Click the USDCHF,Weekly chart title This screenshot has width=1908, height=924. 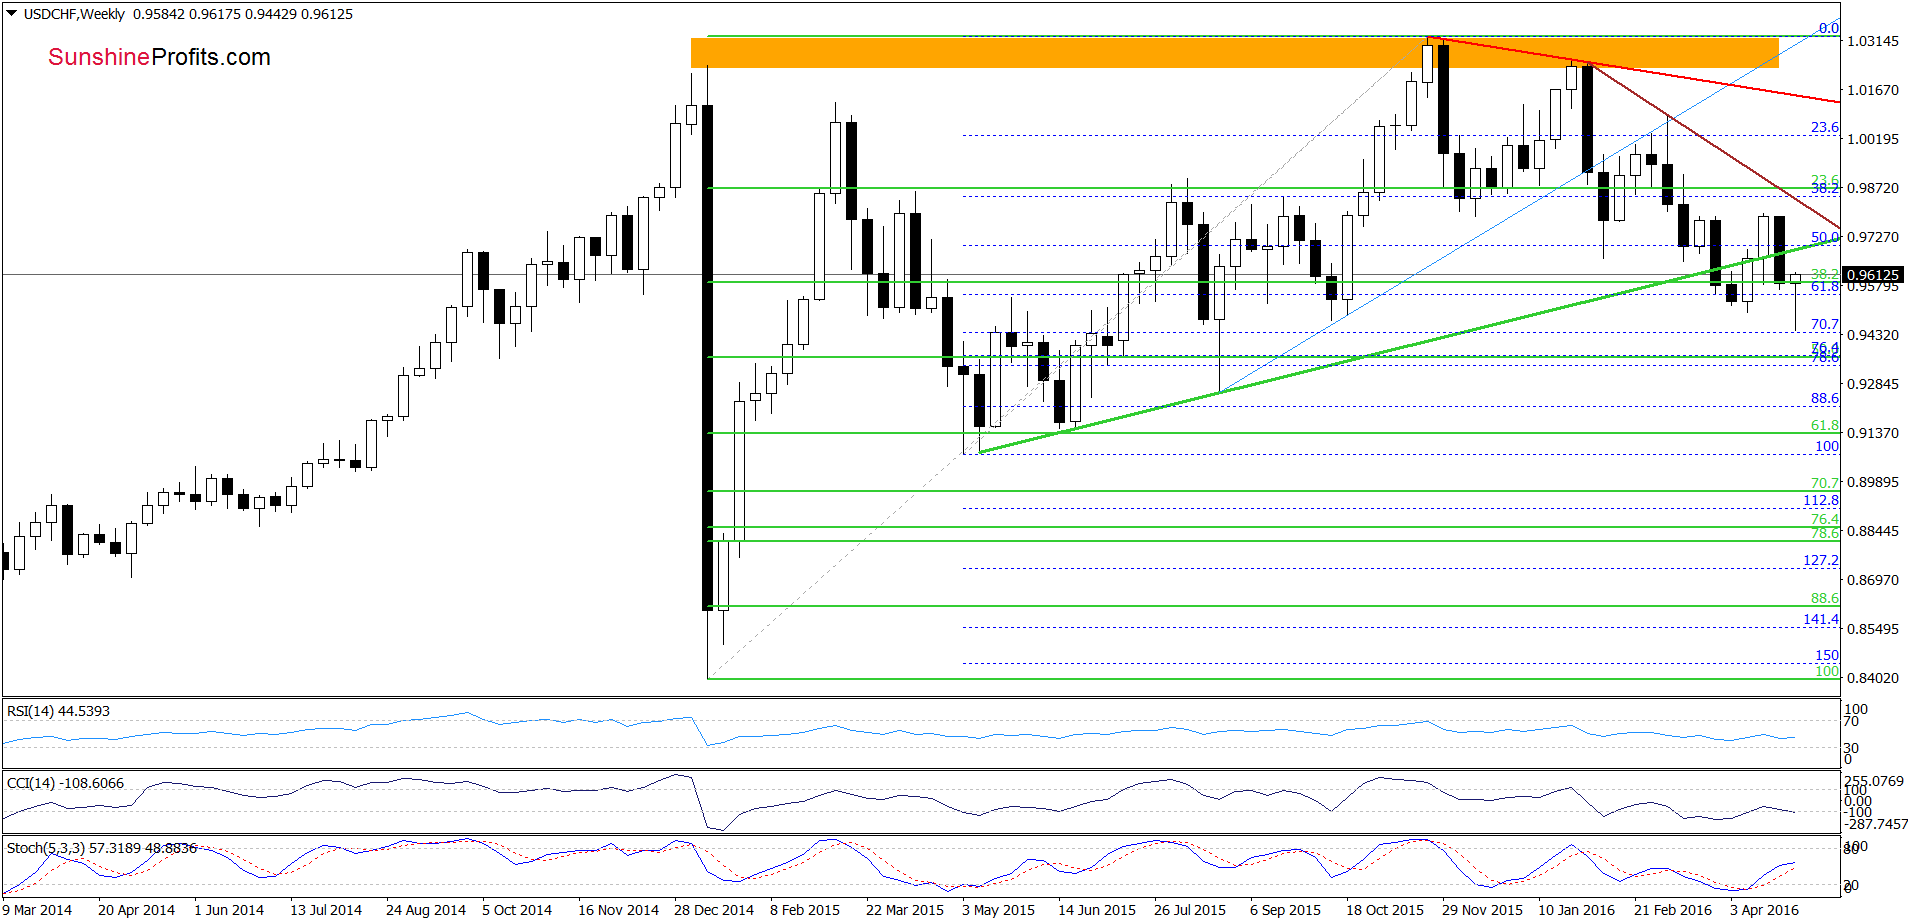coord(74,14)
